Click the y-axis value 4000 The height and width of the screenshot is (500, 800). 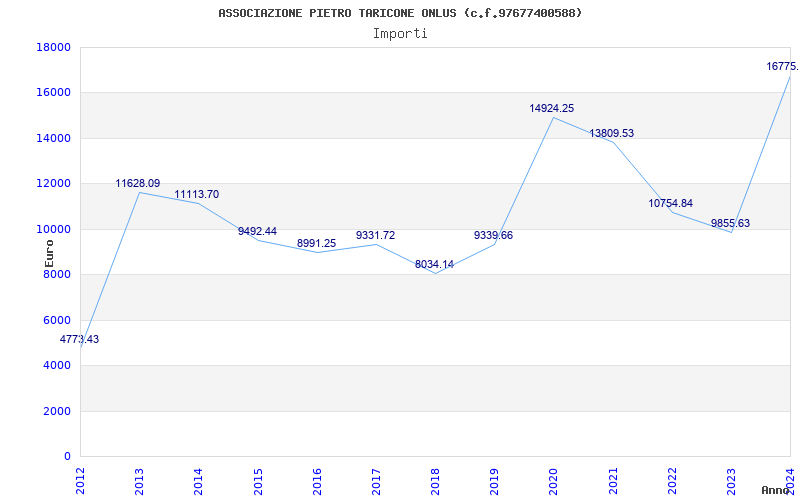(57, 366)
